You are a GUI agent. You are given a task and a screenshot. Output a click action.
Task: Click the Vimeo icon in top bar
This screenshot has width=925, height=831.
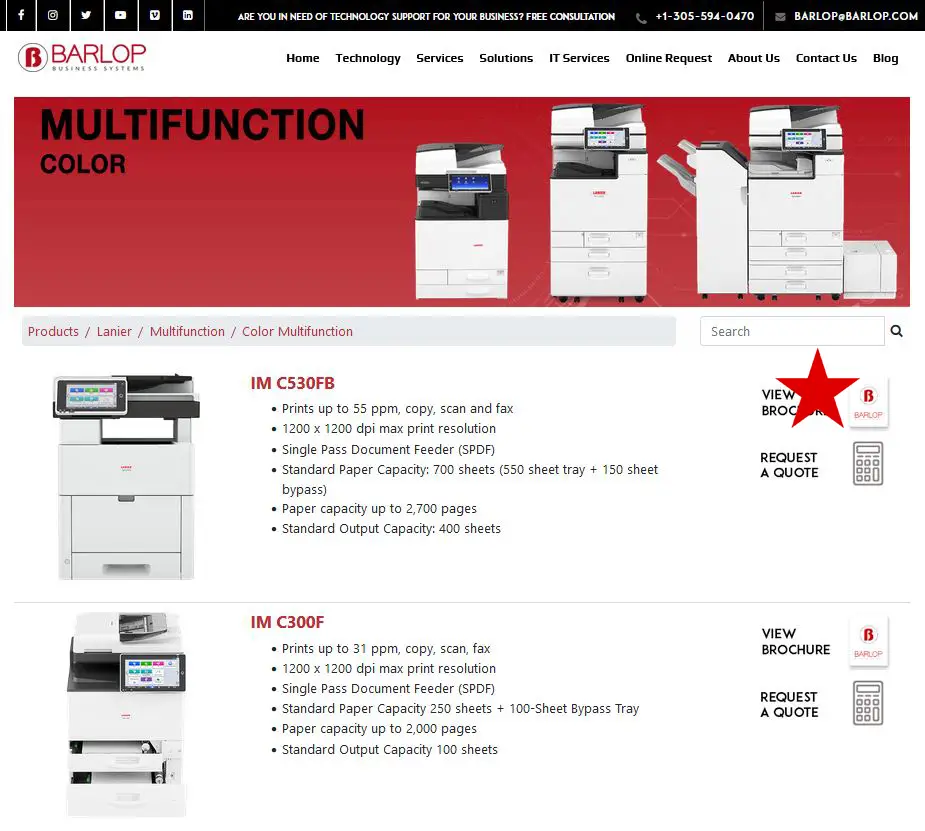pyautogui.click(x=154, y=16)
